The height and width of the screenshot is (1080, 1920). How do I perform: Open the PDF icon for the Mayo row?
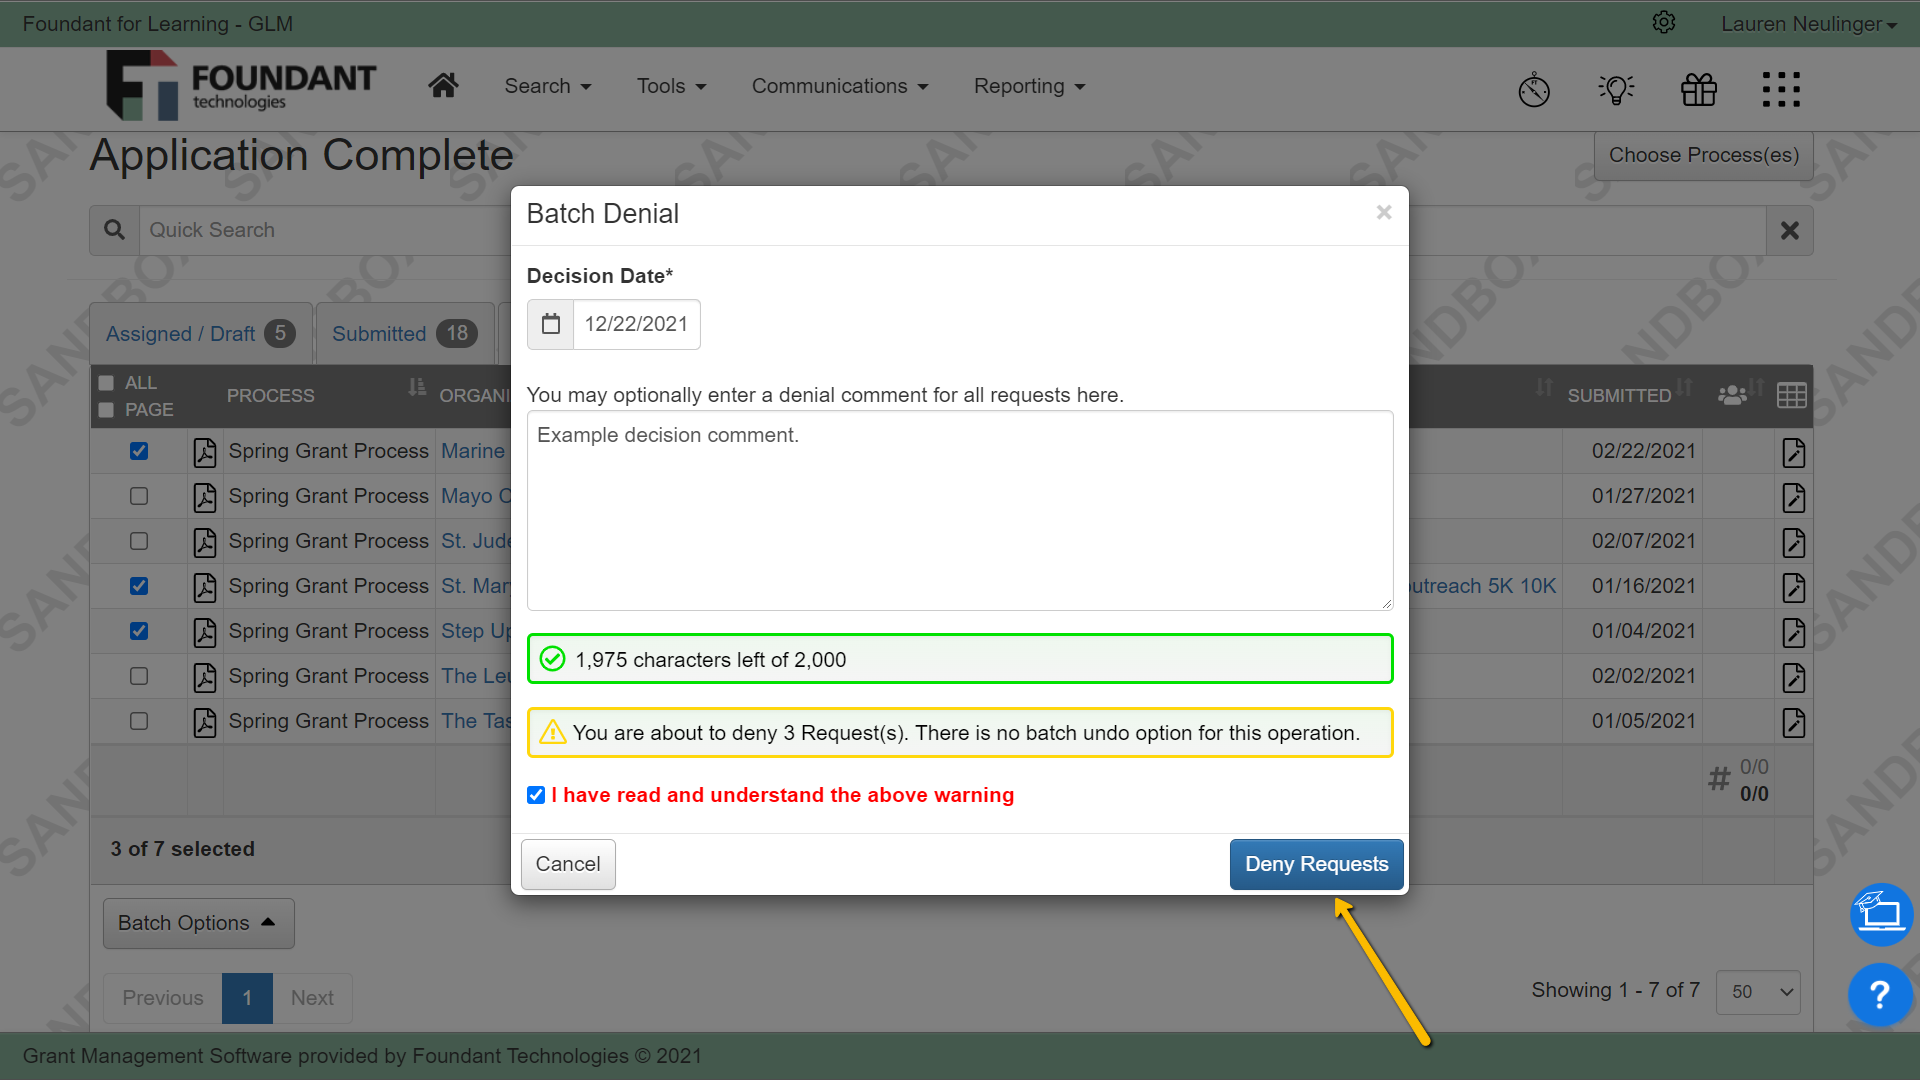tap(204, 497)
